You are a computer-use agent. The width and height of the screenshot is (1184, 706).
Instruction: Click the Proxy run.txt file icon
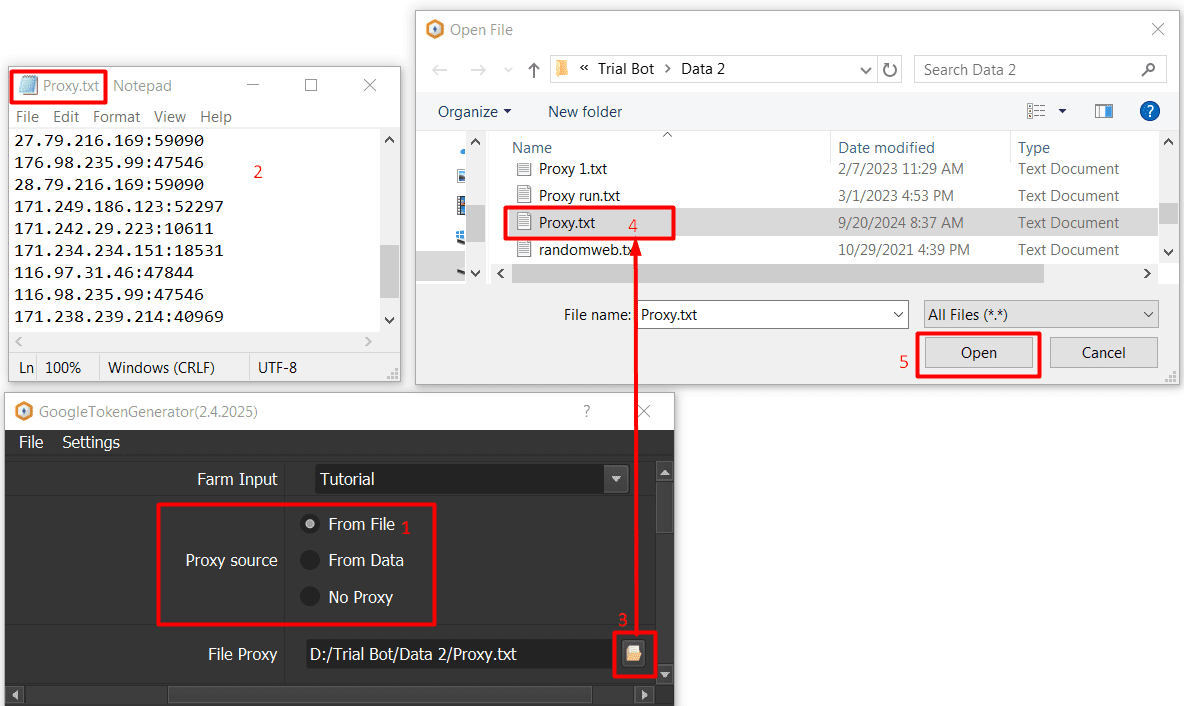tap(524, 195)
